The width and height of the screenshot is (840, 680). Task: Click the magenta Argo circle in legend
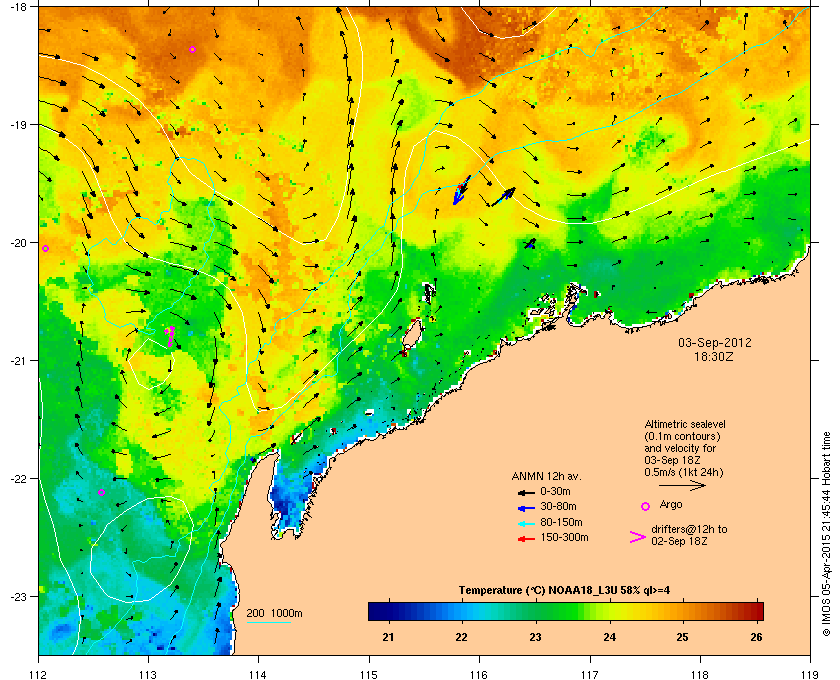click(646, 506)
